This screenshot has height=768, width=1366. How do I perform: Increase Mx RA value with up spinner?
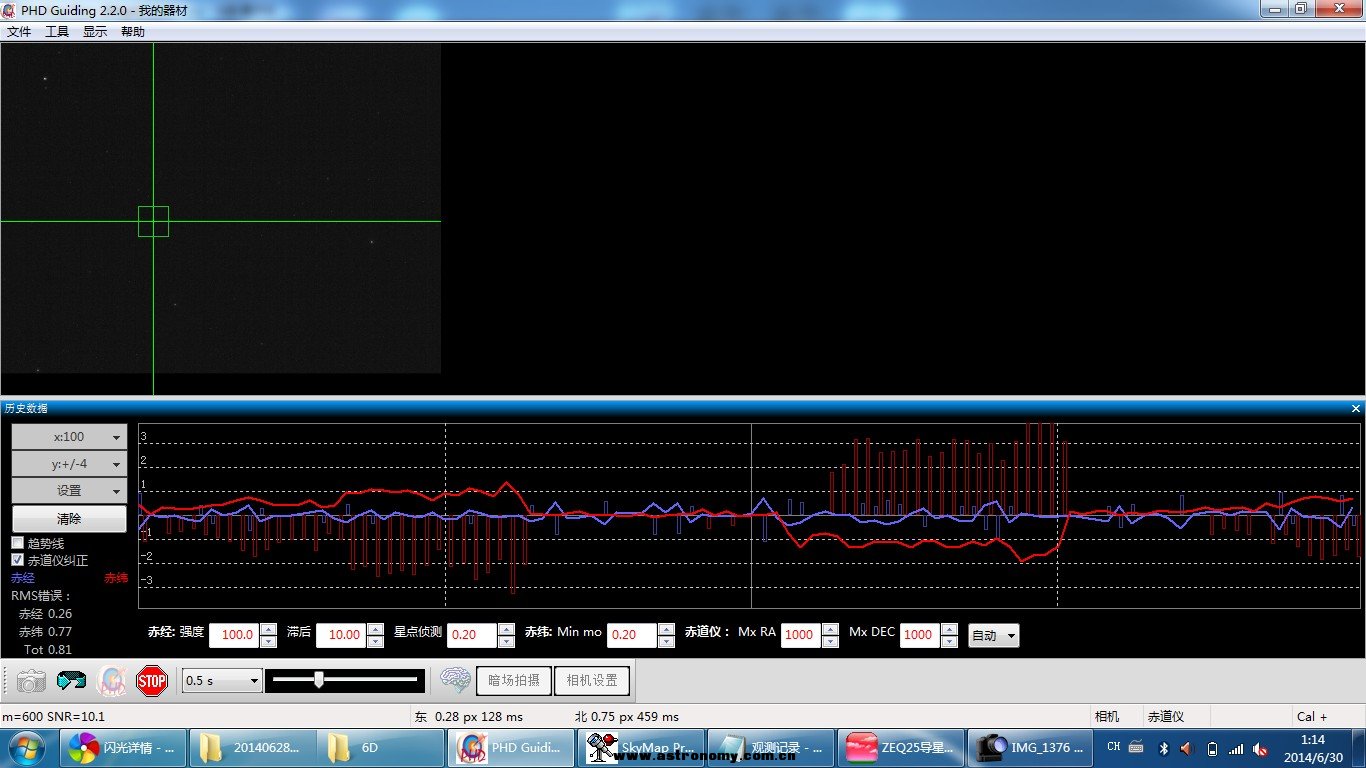click(x=830, y=629)
